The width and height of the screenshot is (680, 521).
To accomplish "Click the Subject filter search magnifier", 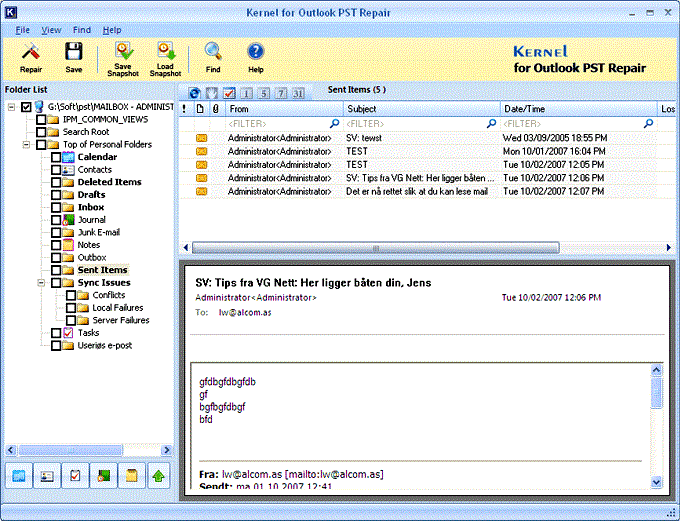I will coord(491,124).
